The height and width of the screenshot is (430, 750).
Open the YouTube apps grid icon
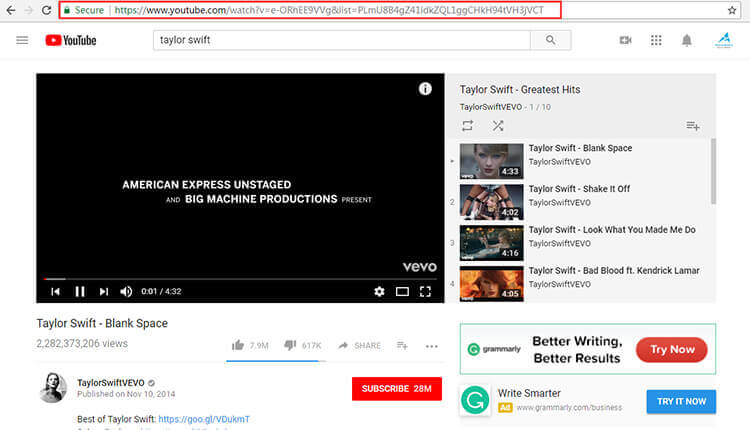[656, 40]
